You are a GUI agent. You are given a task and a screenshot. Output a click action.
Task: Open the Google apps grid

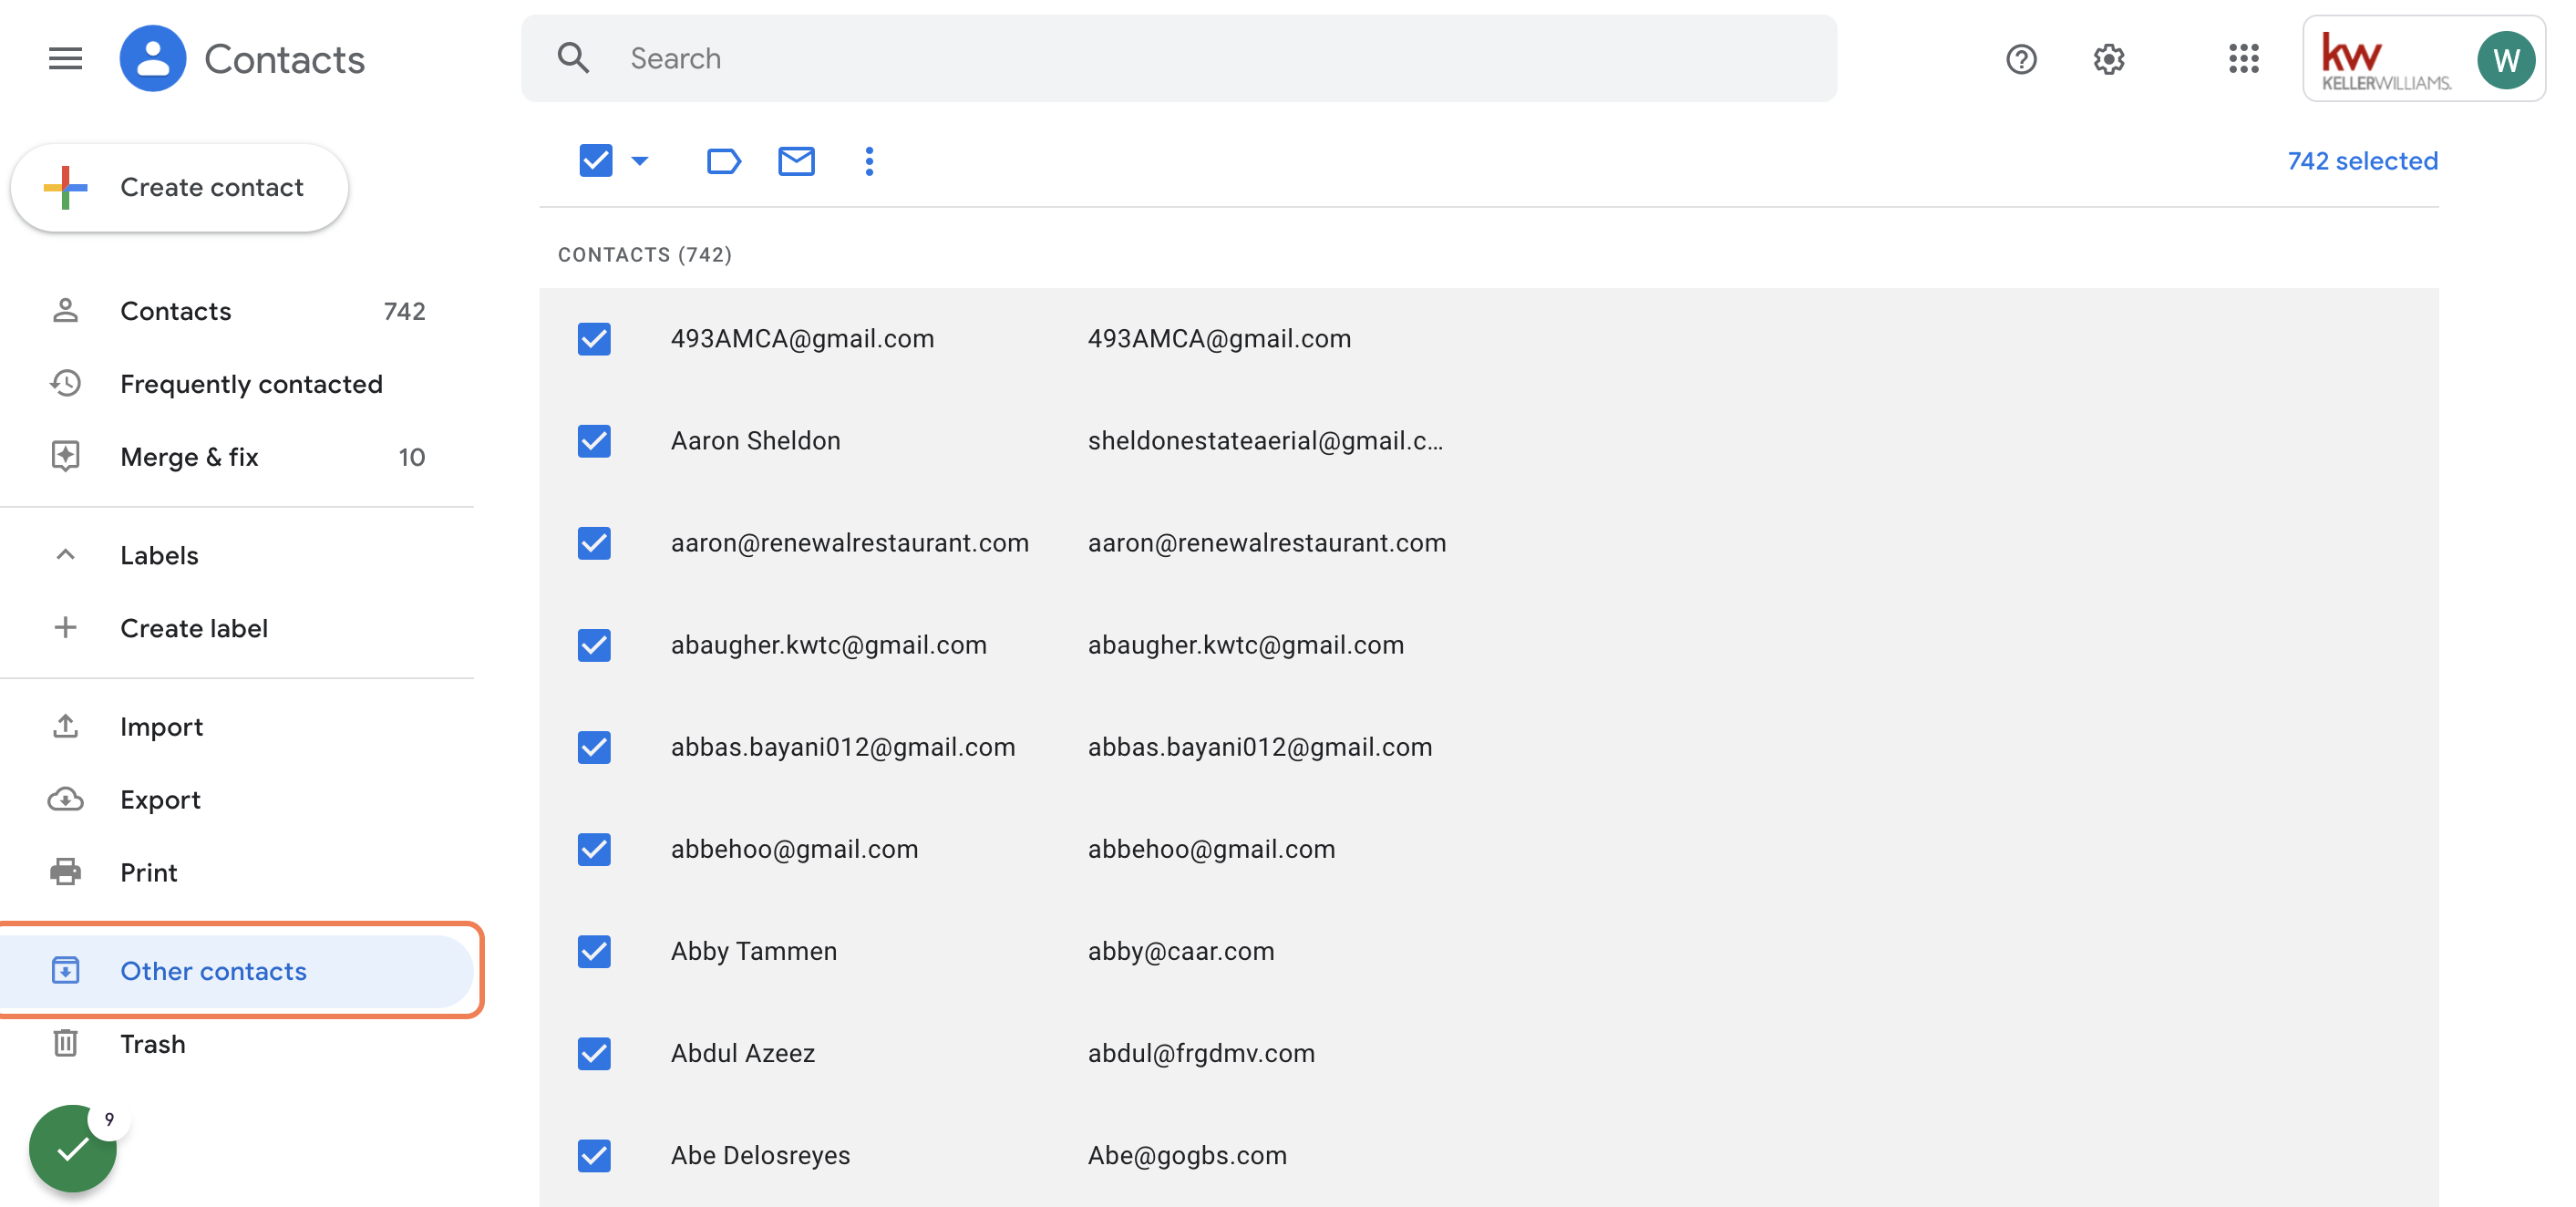click(x=2243, y=59)
